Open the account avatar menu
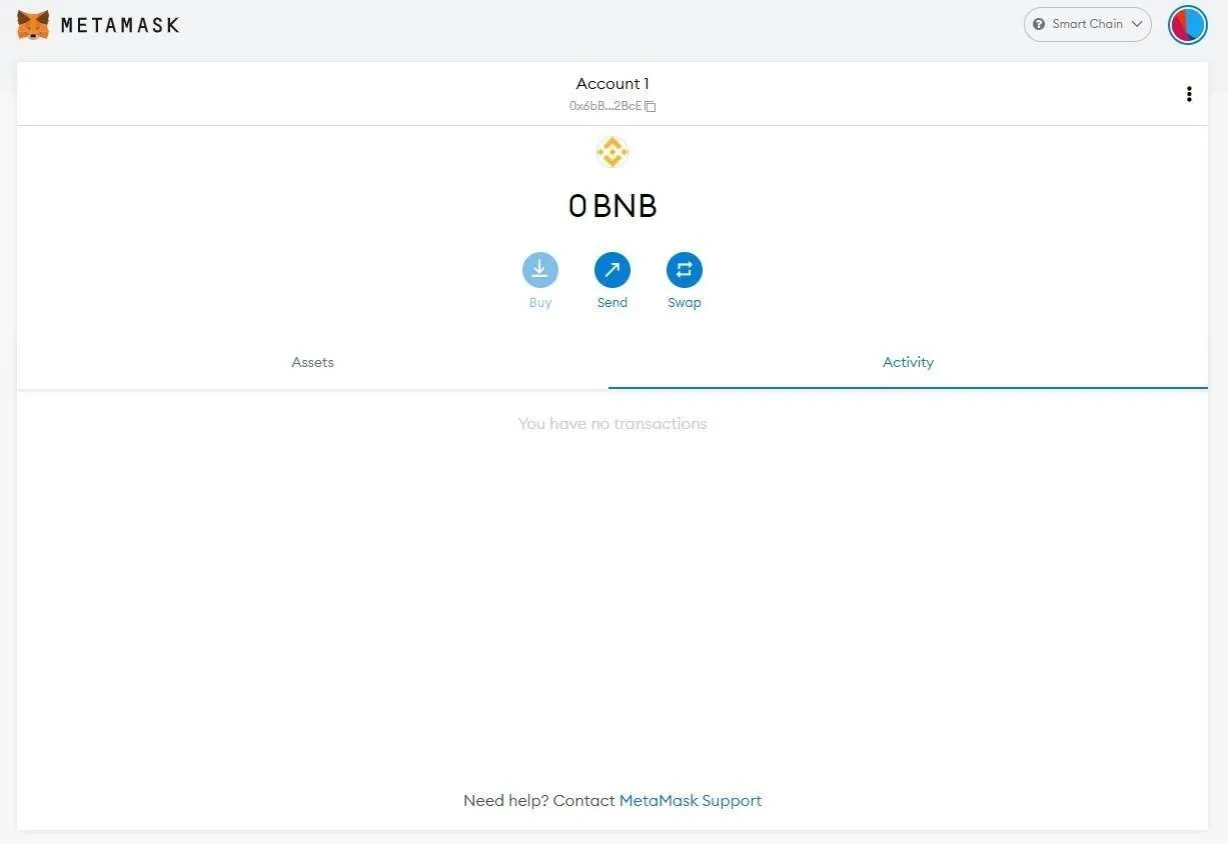The width and height of the screenshot is (1228, 844). point(1188,24)
